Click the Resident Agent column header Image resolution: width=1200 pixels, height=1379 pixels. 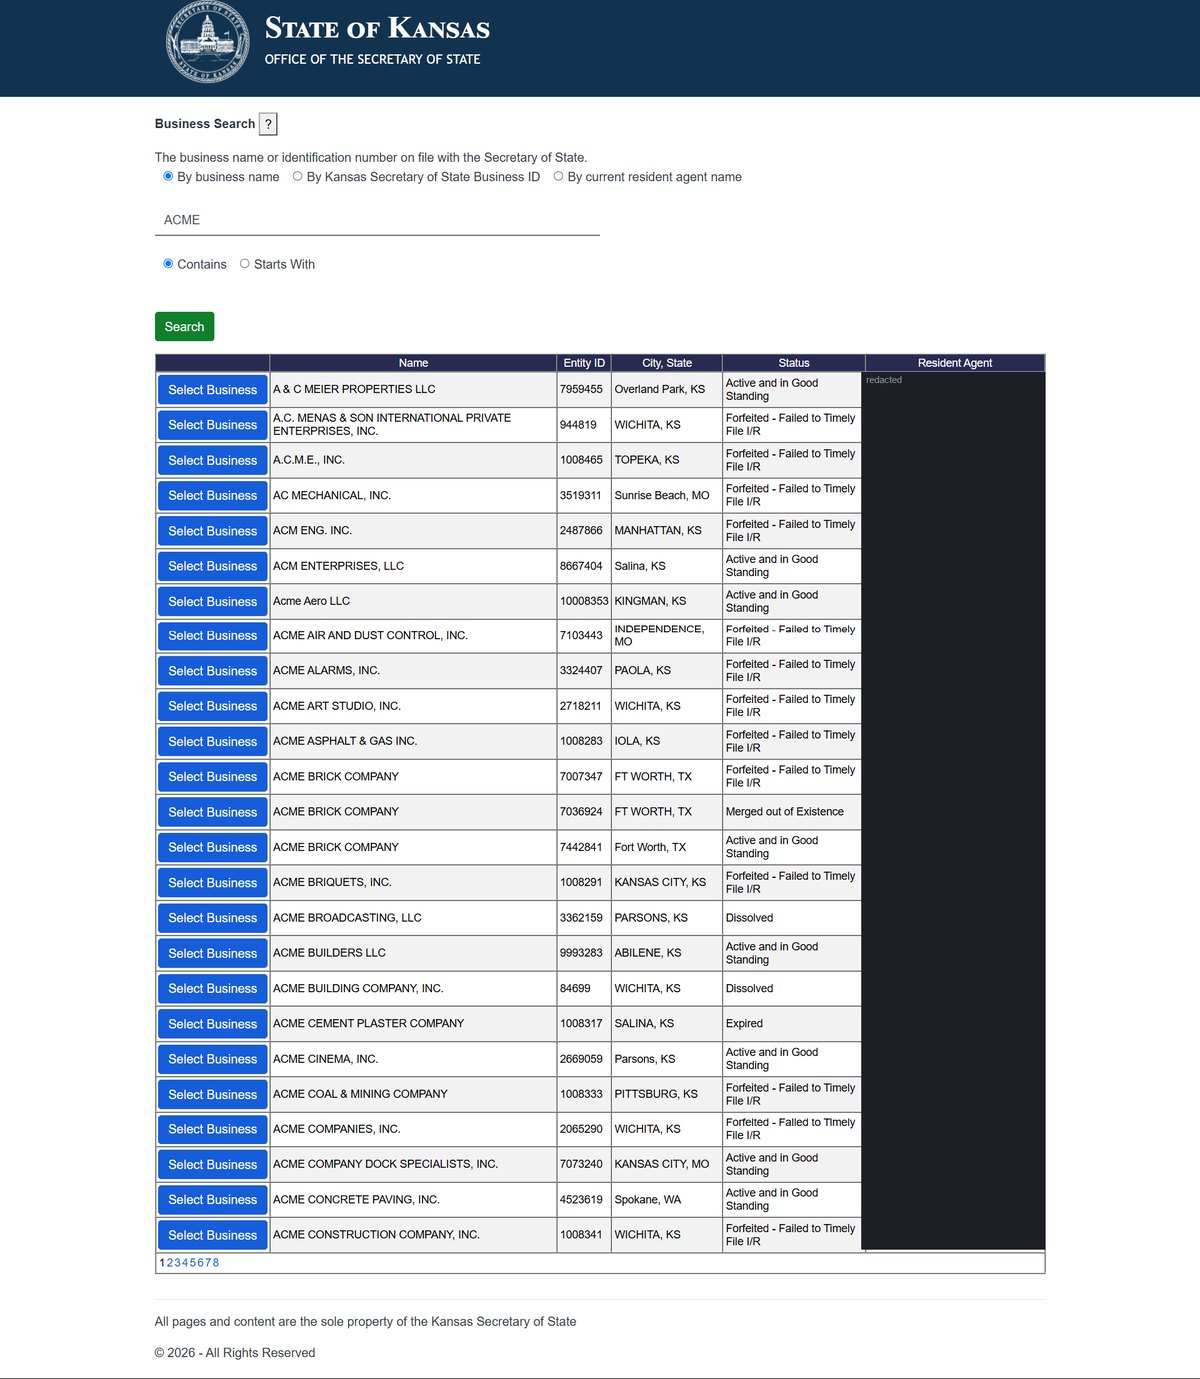[955, 363]
